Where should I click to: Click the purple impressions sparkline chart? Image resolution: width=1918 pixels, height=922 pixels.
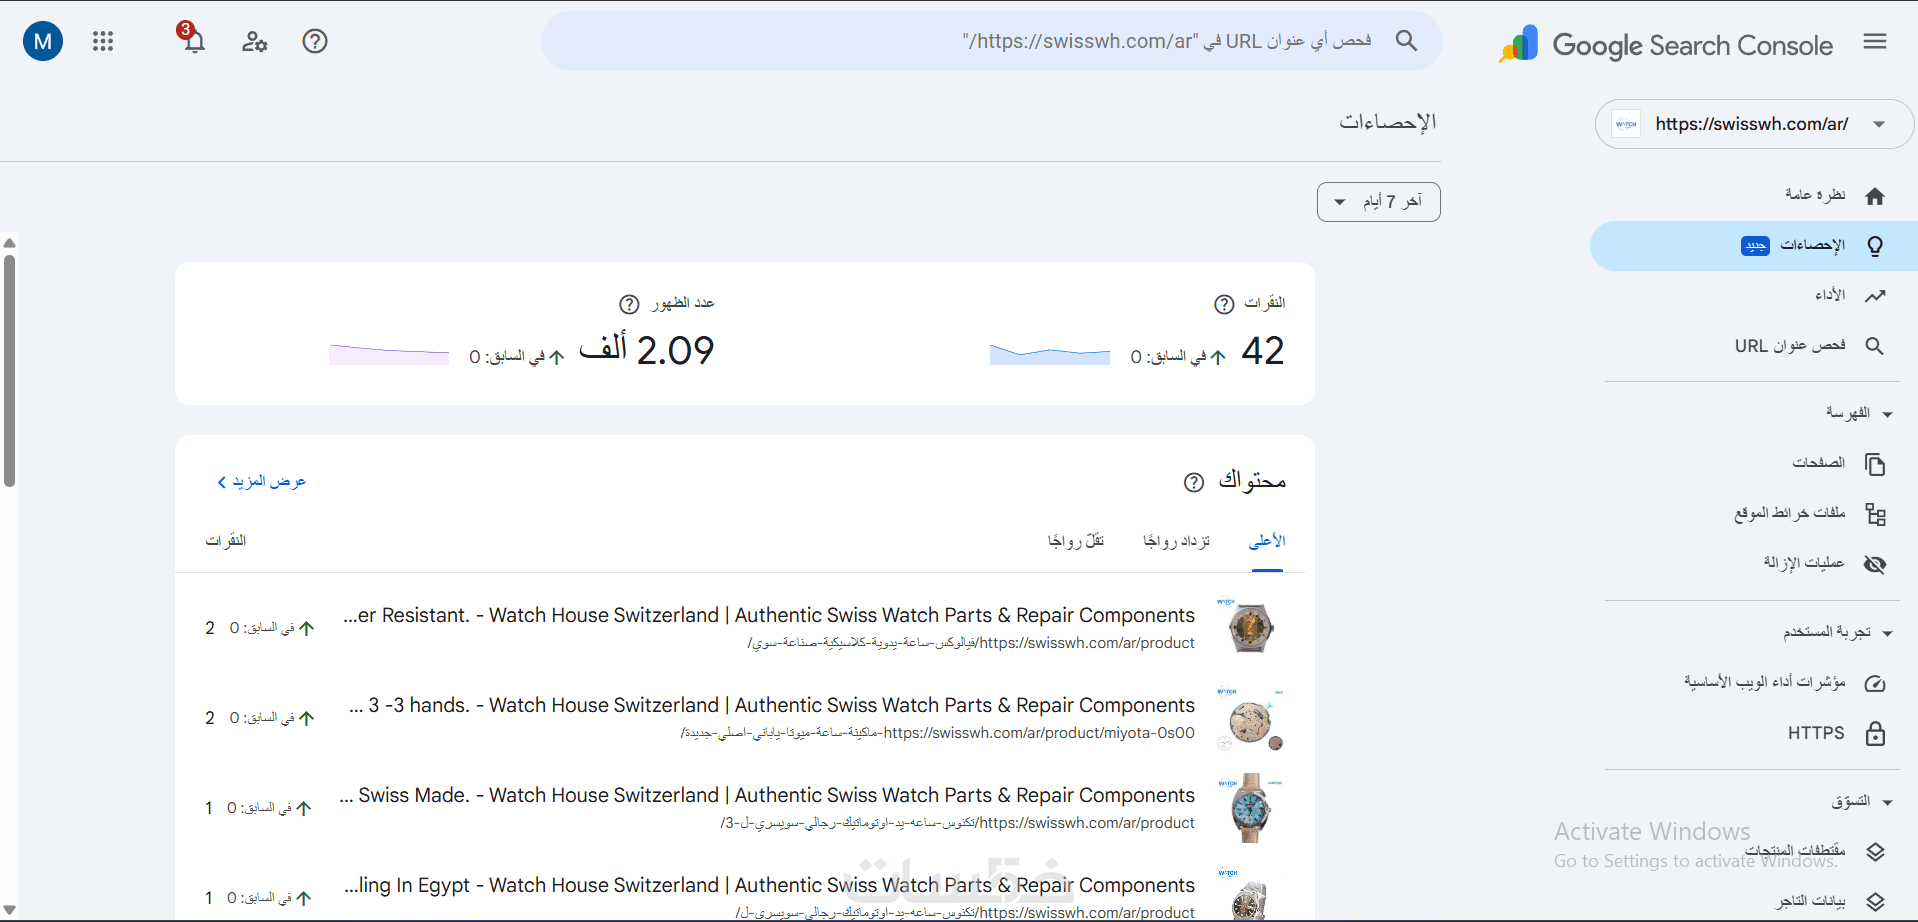(389, 354)
